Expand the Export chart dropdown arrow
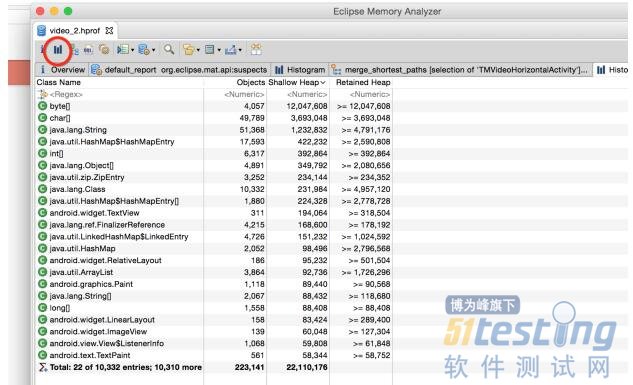 tap(240, 50)
